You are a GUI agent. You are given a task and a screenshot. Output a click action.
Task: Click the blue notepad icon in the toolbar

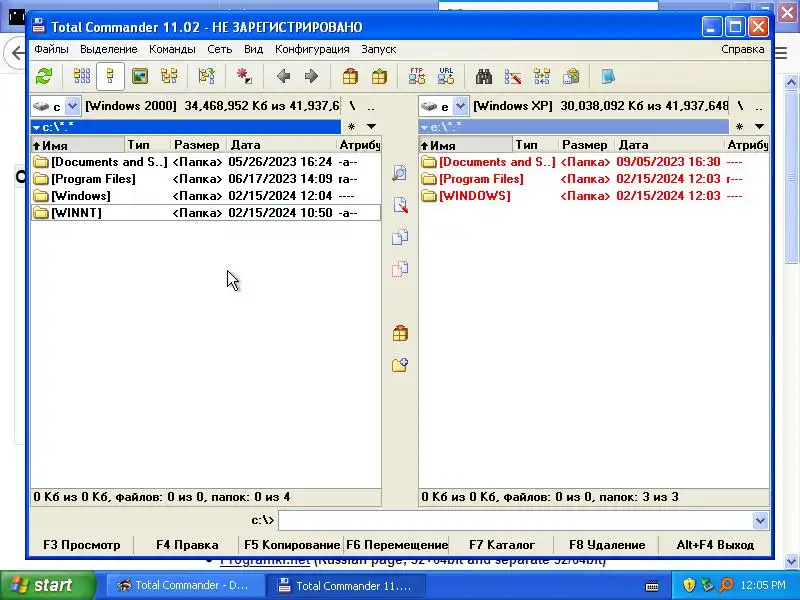tap(608, 77)
